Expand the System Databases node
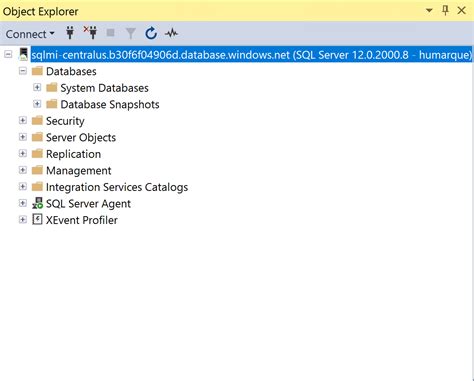474x381 pixels. 37,87
